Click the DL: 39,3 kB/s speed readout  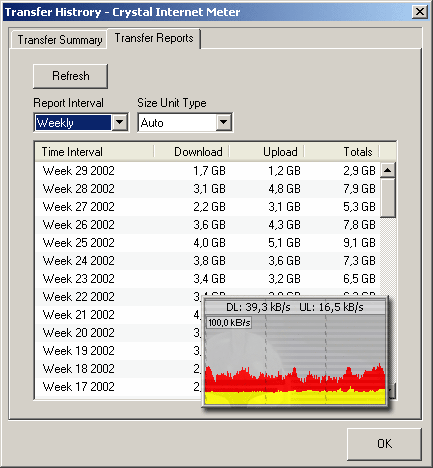(x=258, y=307)
